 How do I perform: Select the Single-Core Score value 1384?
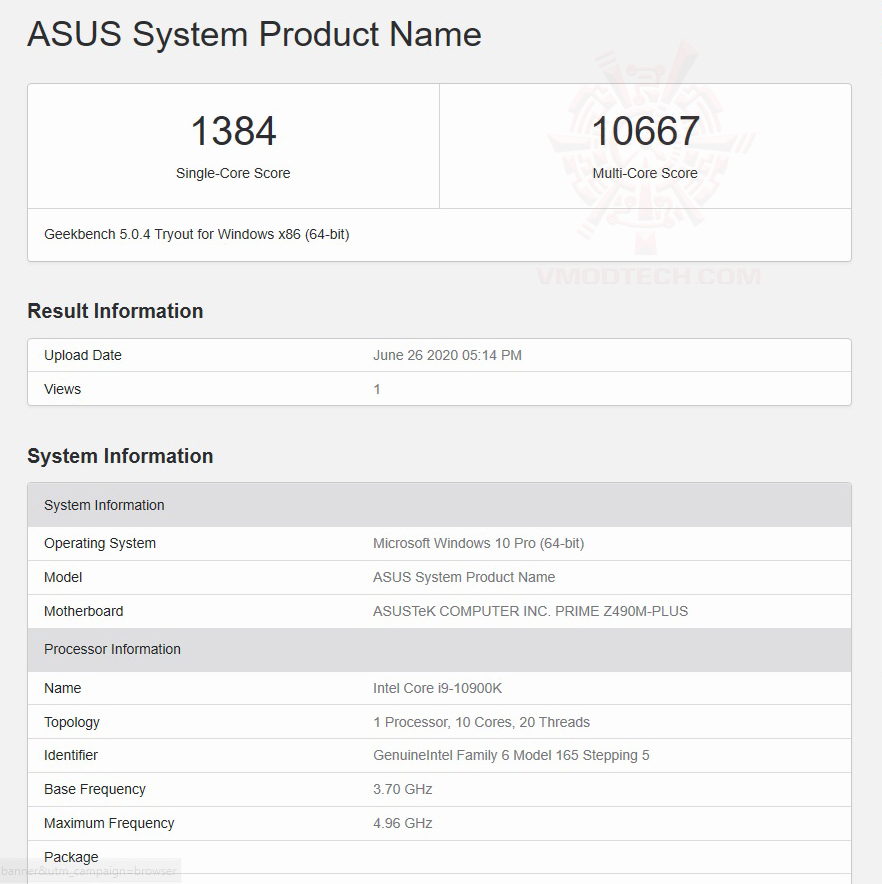tap(233, 130)
